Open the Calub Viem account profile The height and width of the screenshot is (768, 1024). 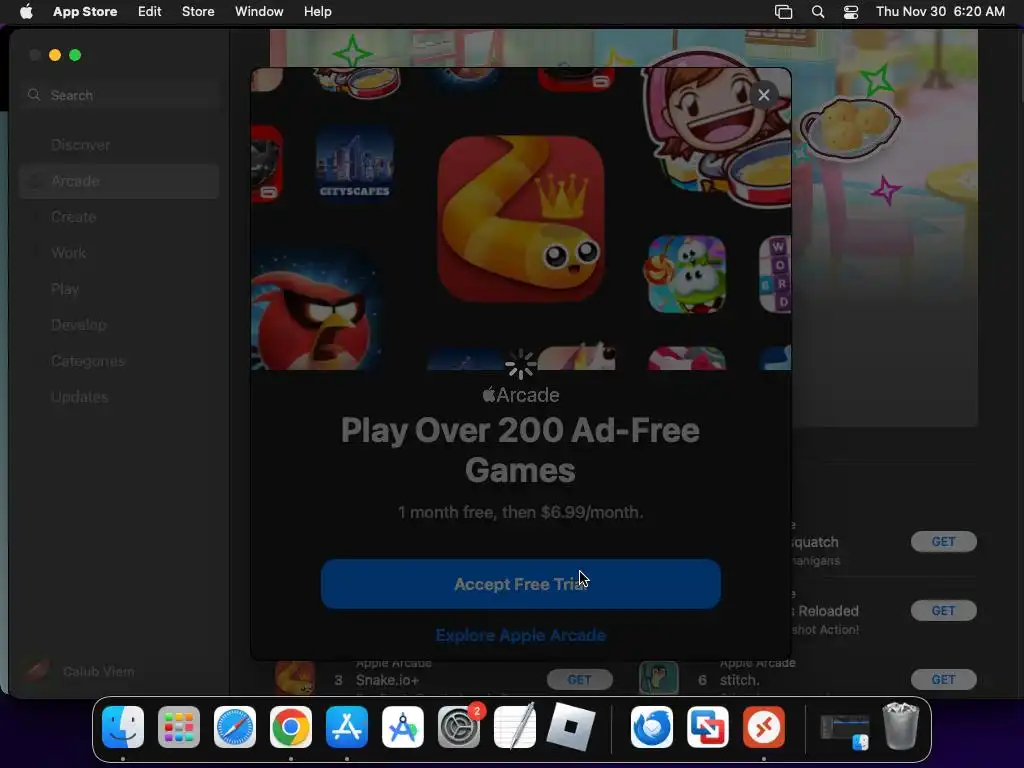point(80,671)
